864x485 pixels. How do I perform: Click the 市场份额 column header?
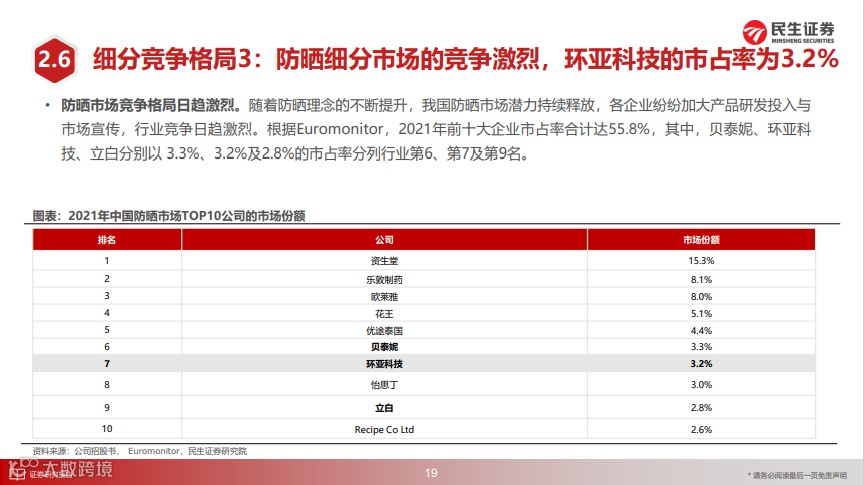[701, 240]
